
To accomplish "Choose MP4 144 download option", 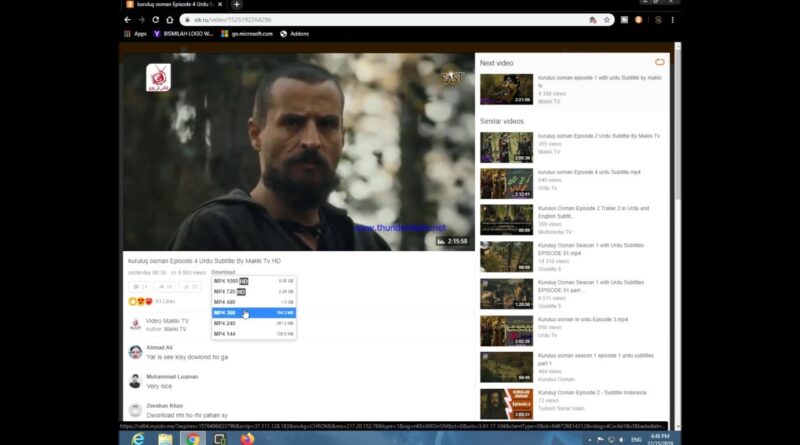I will (254, 334).
